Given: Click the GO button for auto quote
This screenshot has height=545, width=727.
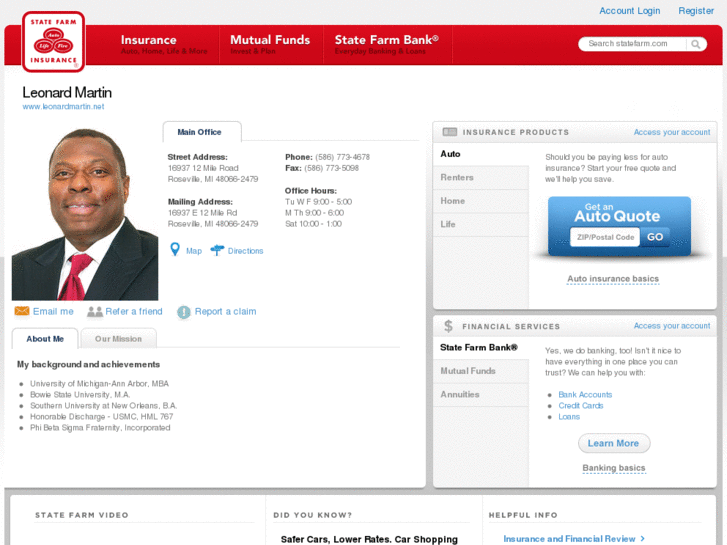Looking at the screenshot, I should pyautogui.click(x=655, y=237).
